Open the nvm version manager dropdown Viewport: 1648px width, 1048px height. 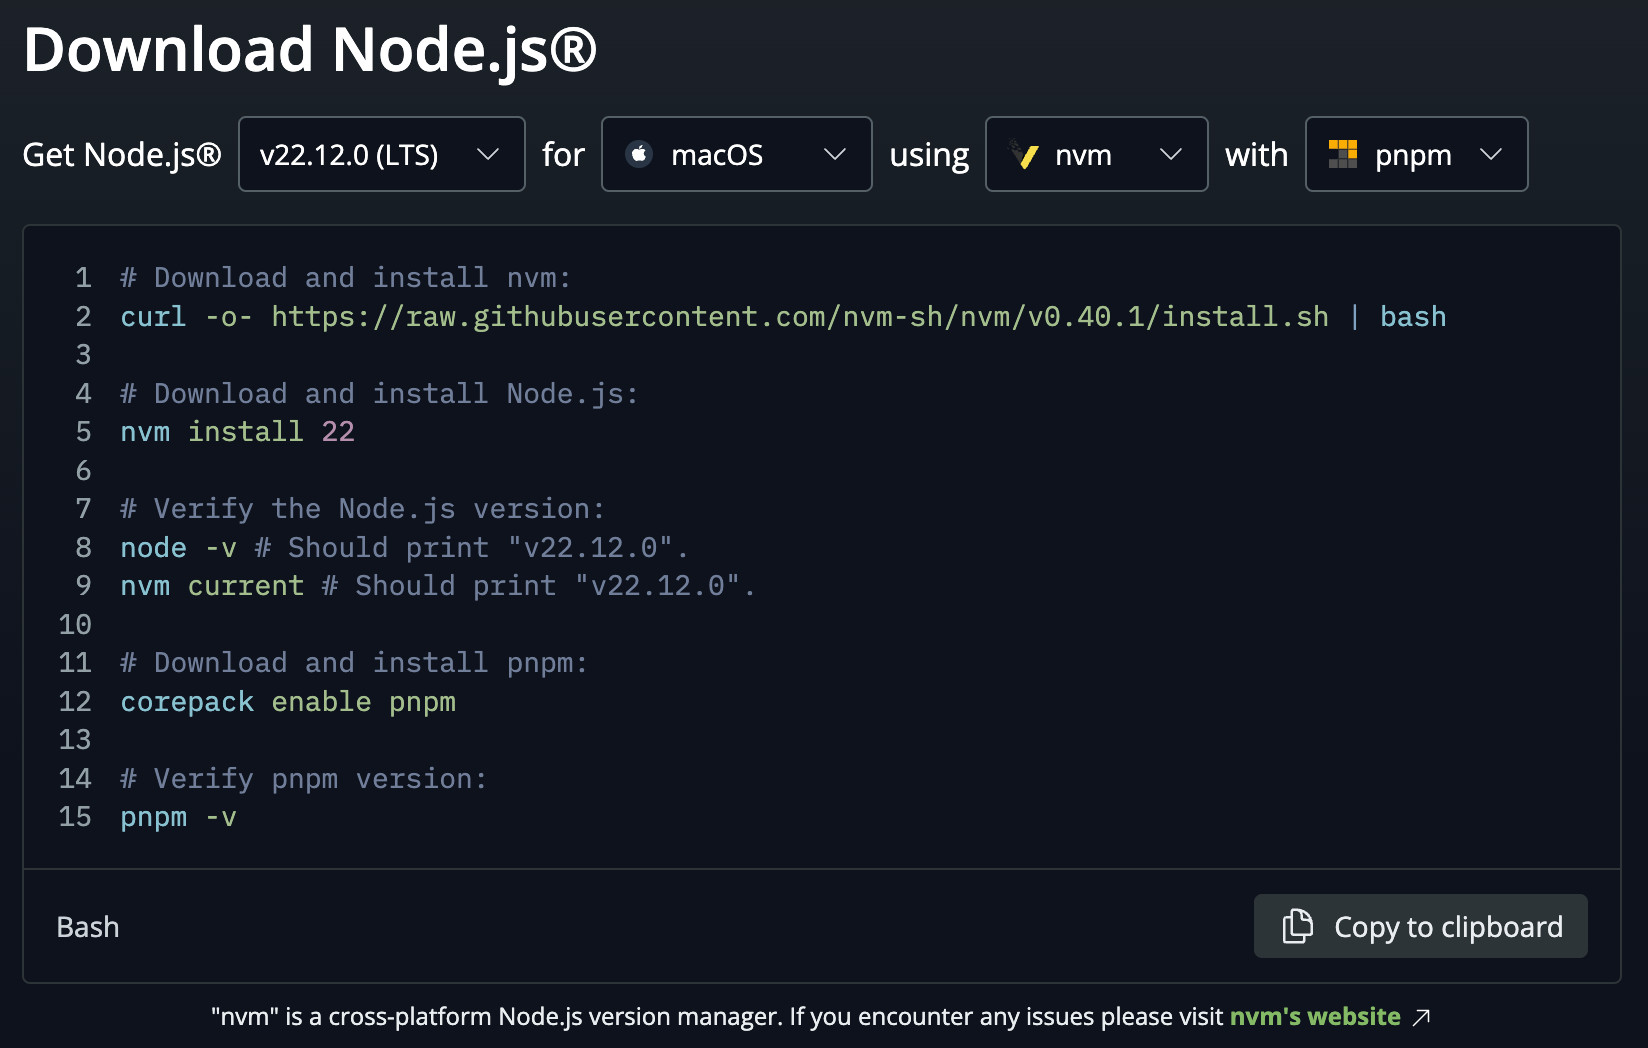[1096, 154]
